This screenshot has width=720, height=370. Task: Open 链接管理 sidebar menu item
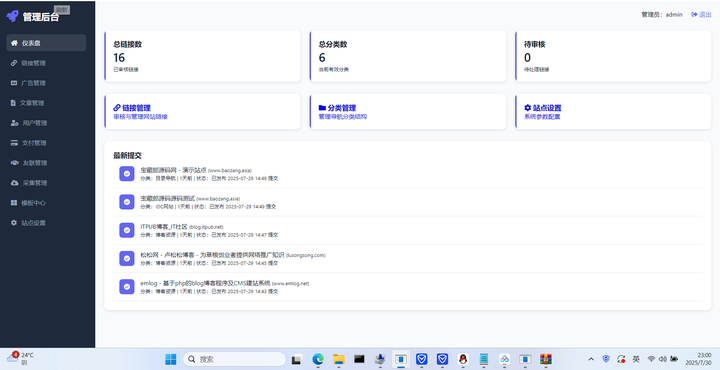46,63
